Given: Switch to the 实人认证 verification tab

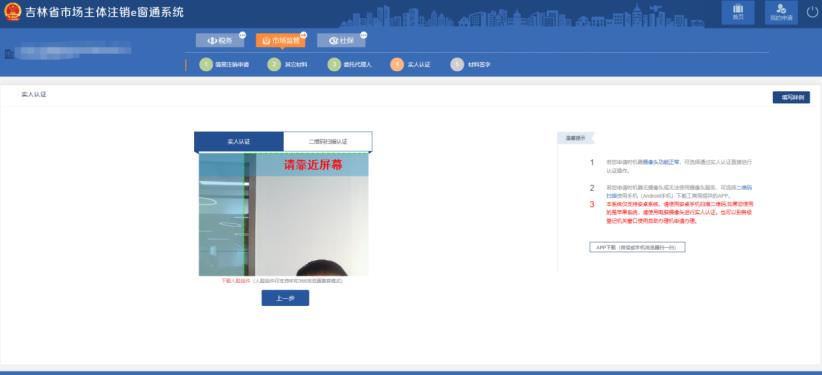Looking at the screenshot, I should [x=239, y=142].
